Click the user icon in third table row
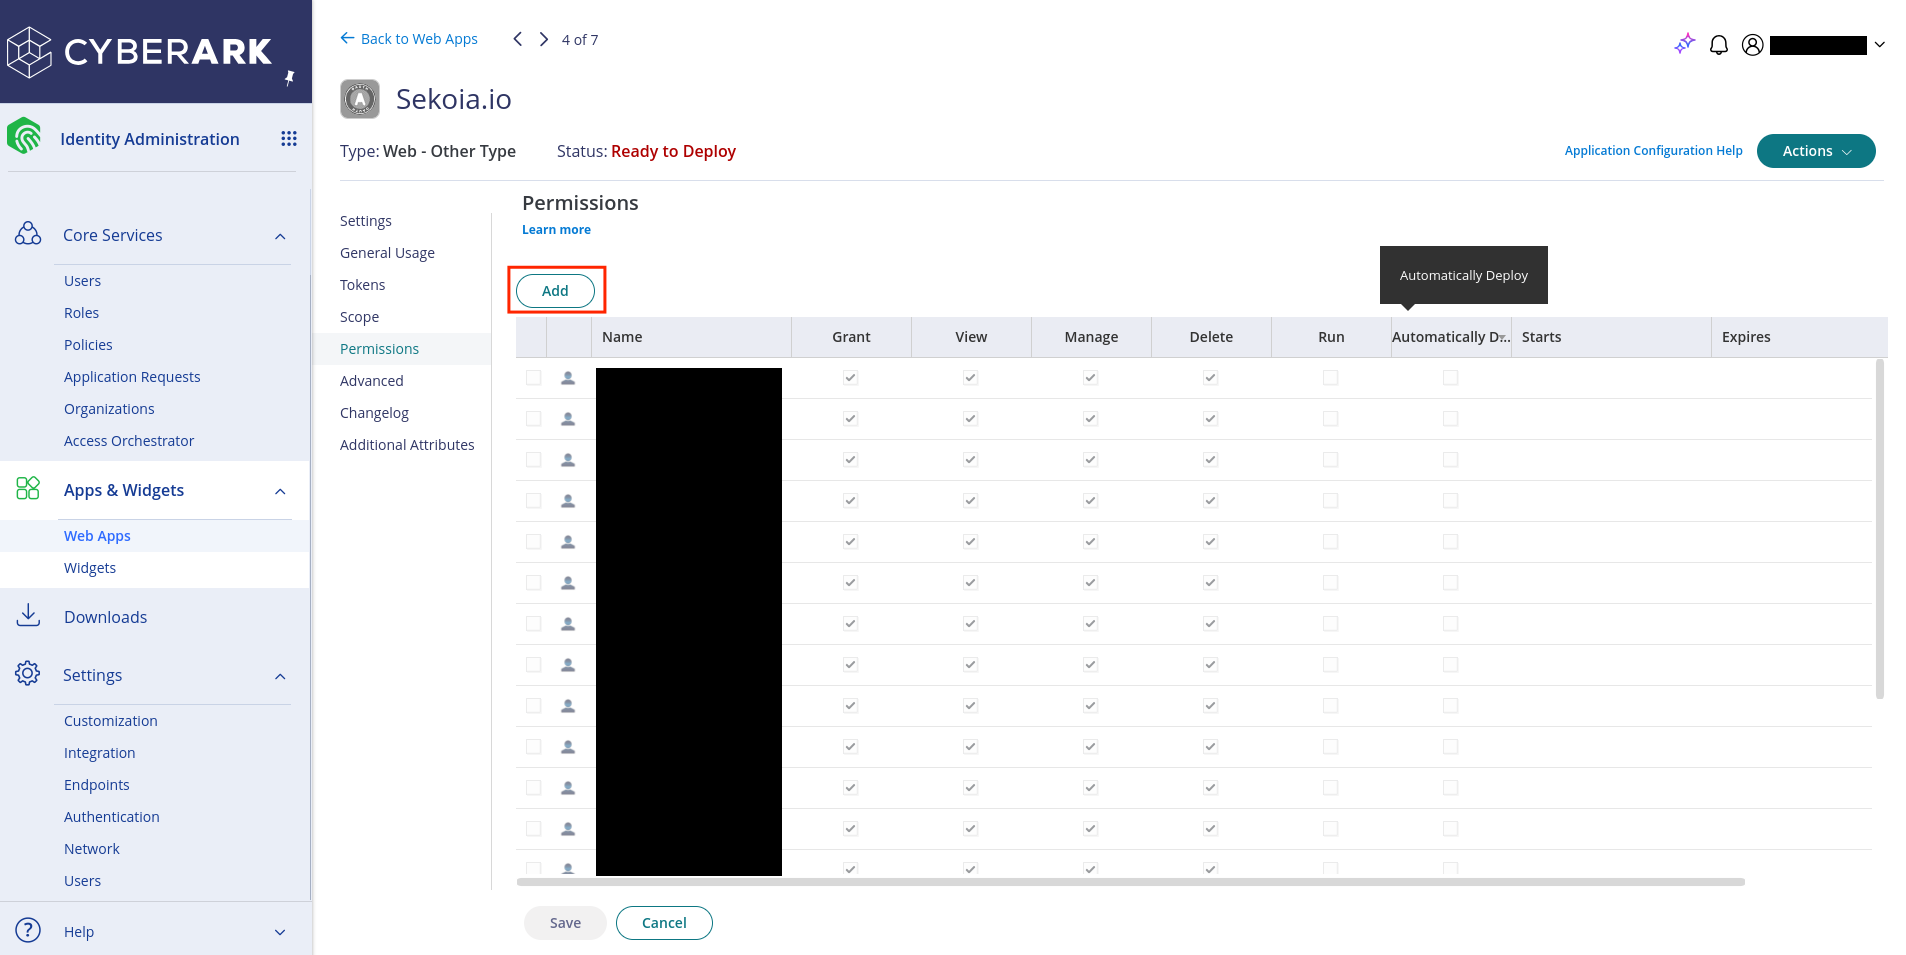The image size is (1906, 955). coord(568,460)
